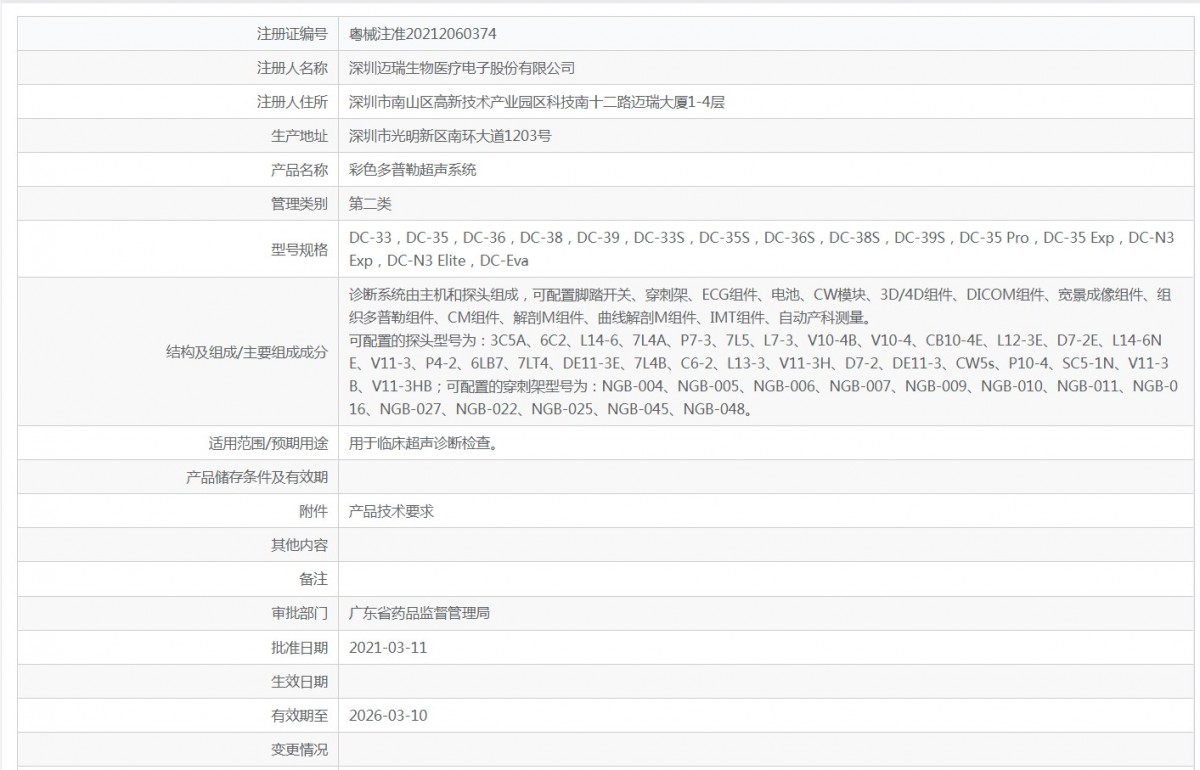Viewport: 1200px width, 770px height.
Task: Select the 注册人名称 label
Action: click(292, 68)
